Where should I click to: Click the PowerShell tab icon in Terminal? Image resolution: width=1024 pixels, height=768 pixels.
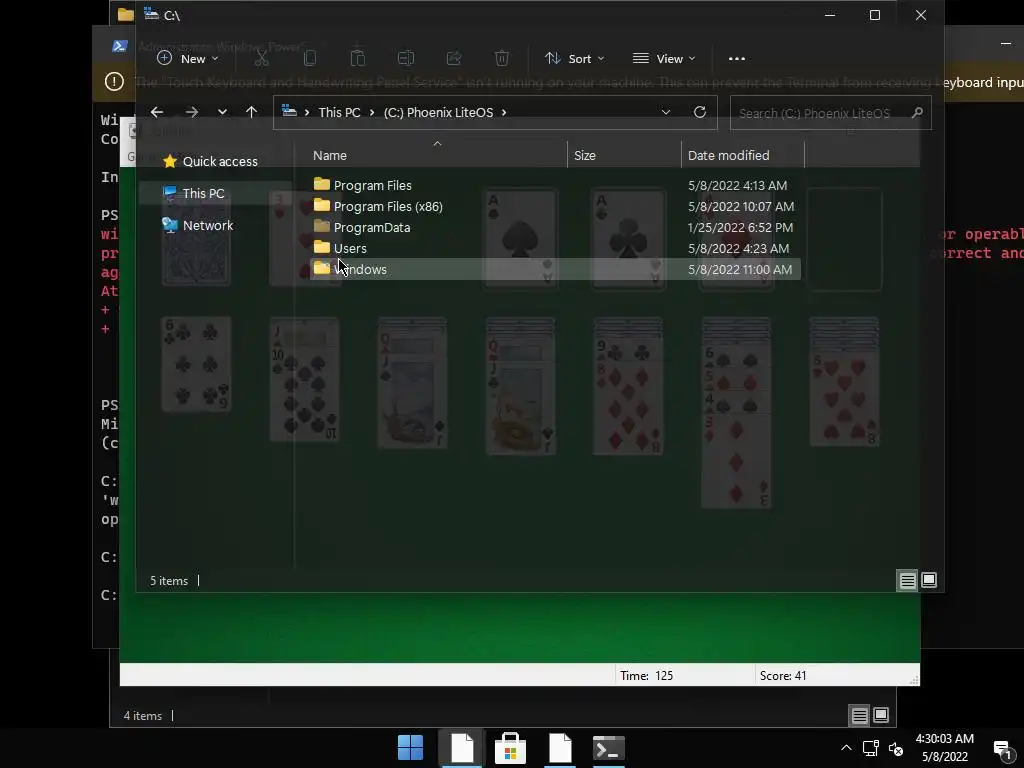point(120,46)
